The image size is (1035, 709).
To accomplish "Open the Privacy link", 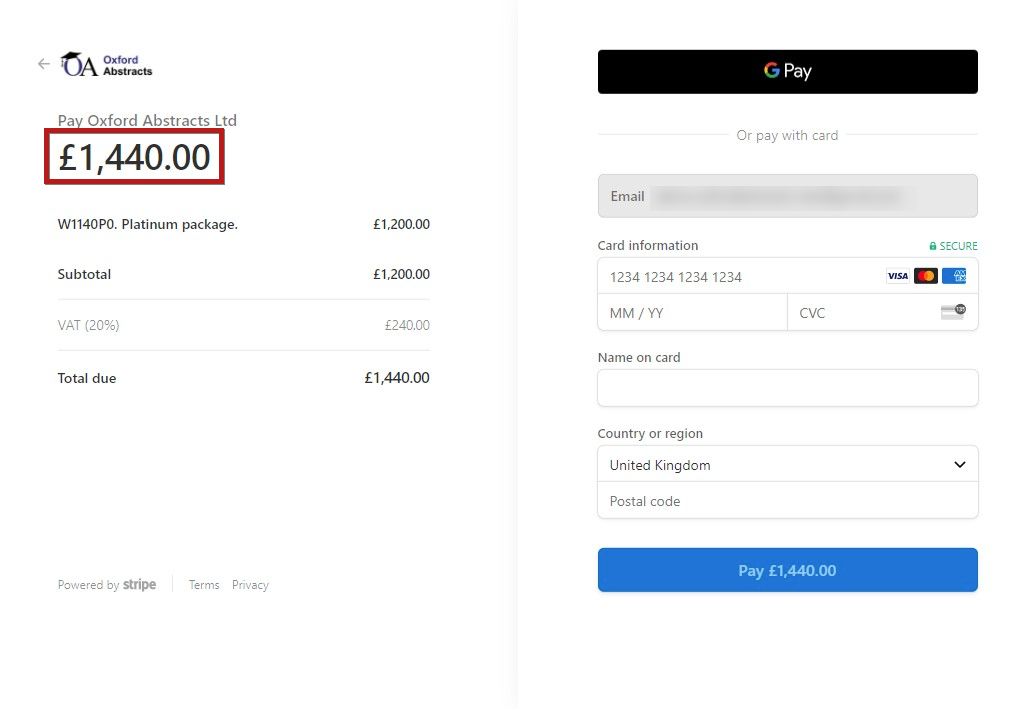I will [250, 585].
